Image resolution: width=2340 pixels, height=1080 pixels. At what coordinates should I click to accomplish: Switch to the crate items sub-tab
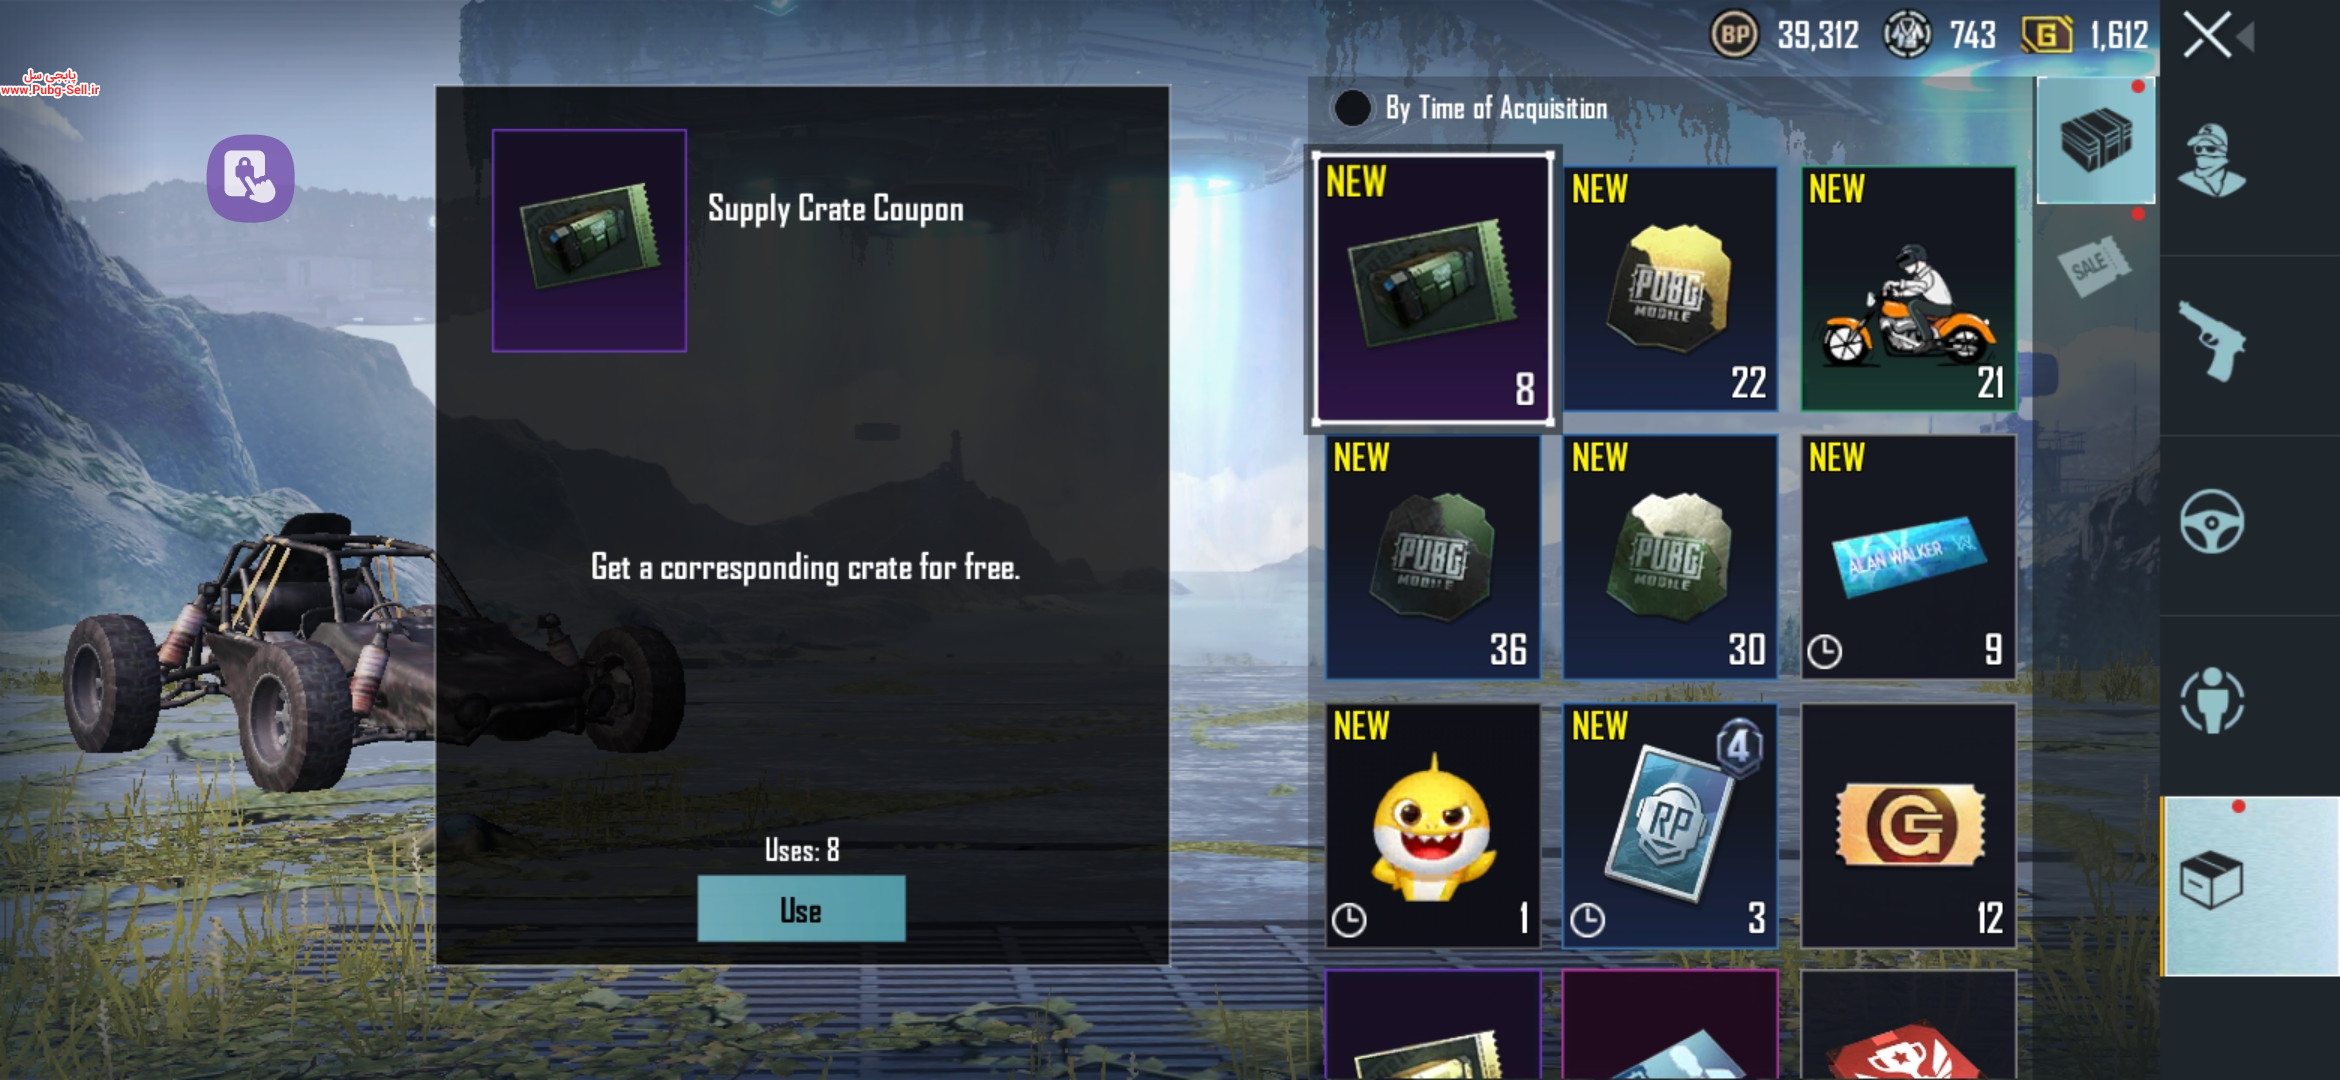[2096, 141]
